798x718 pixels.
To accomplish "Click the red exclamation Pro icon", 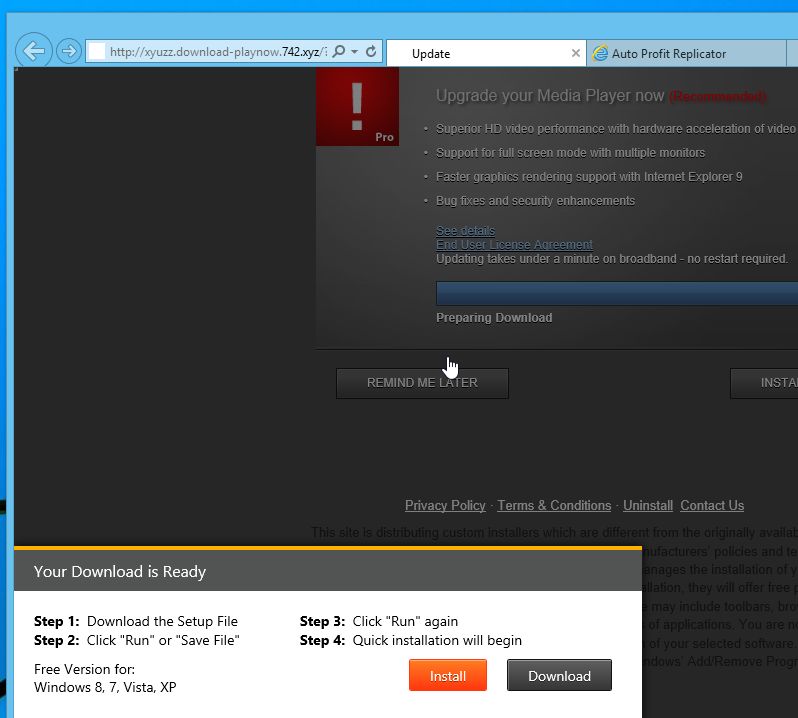I will (x=357, y=106).
